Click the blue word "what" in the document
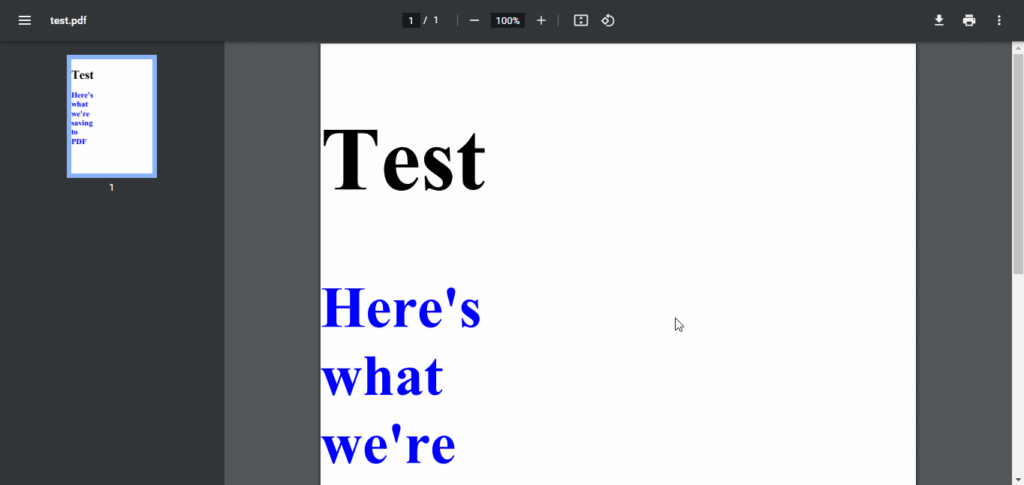 click(x=382, y=377)
